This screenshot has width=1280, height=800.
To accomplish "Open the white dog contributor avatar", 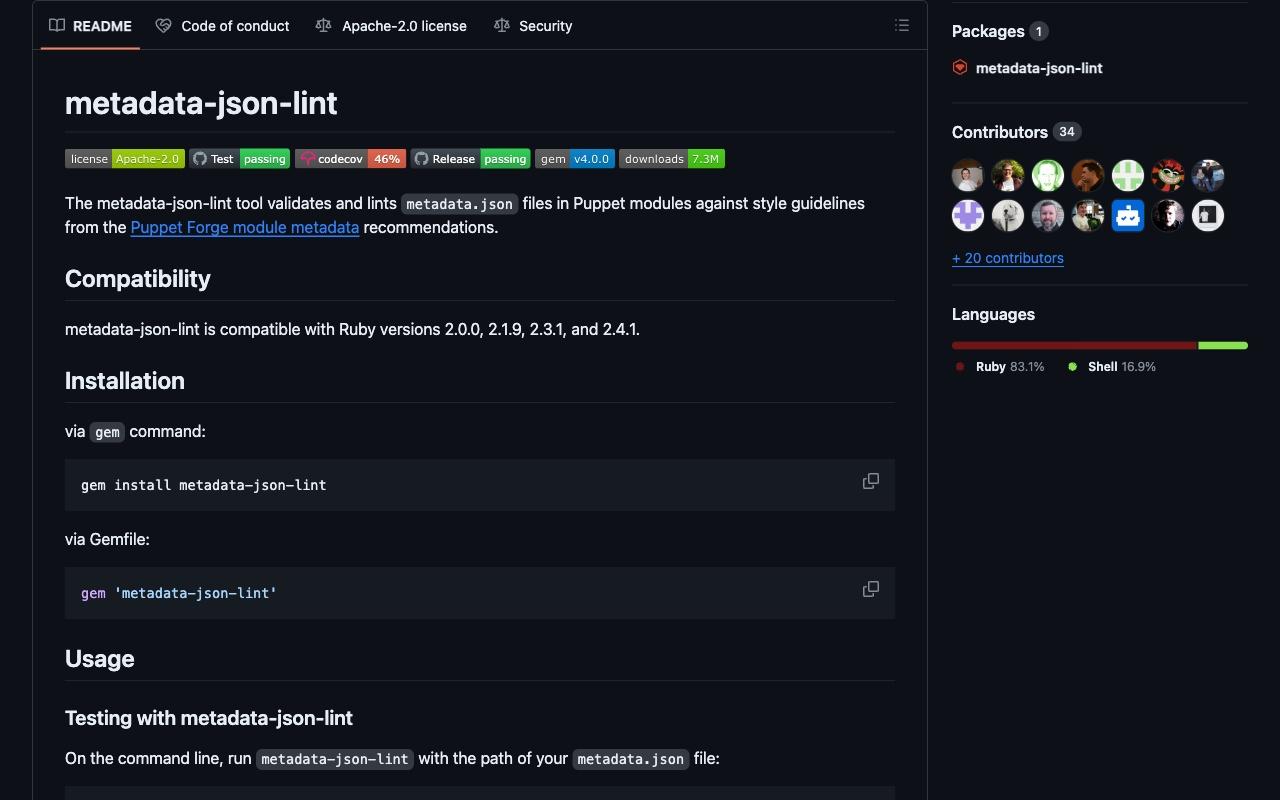I will (x=1008, y=216).
